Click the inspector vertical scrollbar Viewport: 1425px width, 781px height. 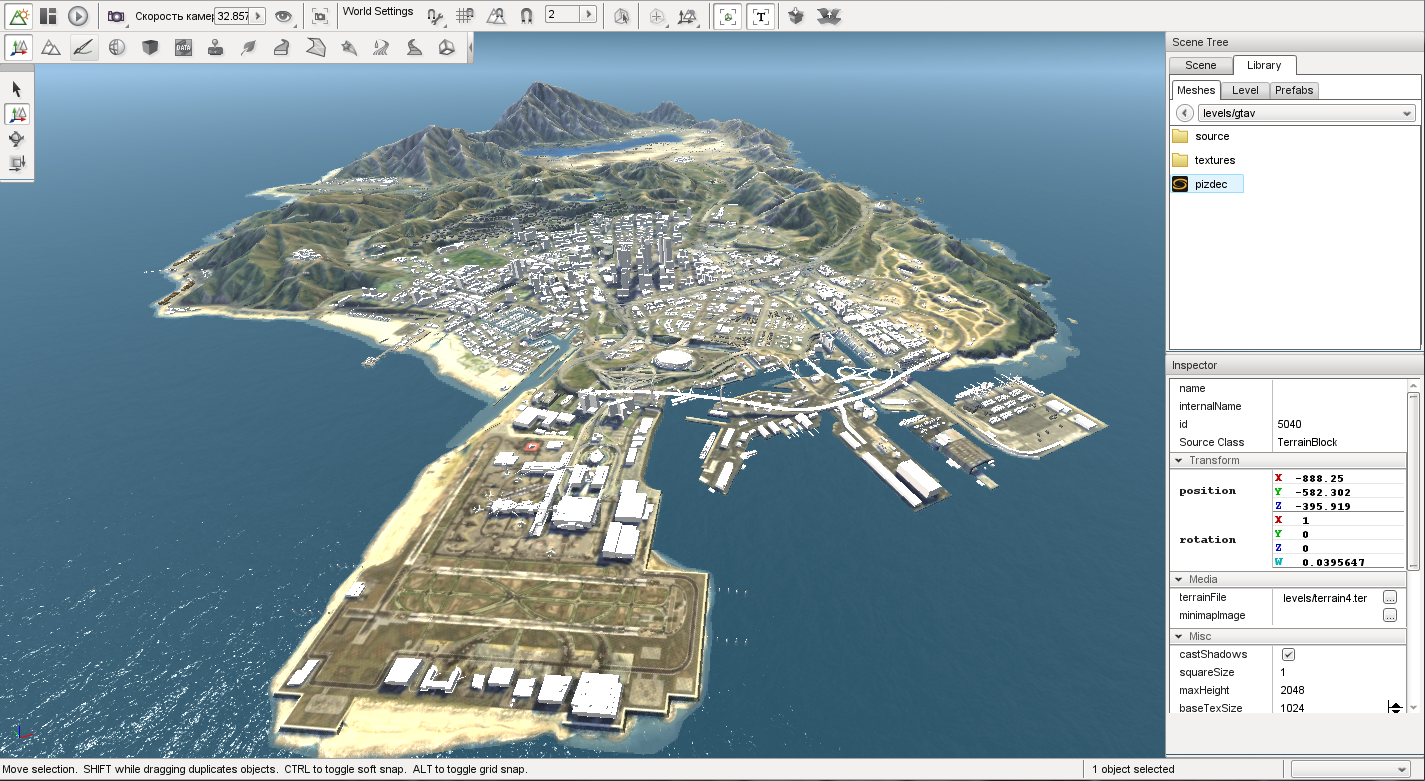coord(1413,480)
